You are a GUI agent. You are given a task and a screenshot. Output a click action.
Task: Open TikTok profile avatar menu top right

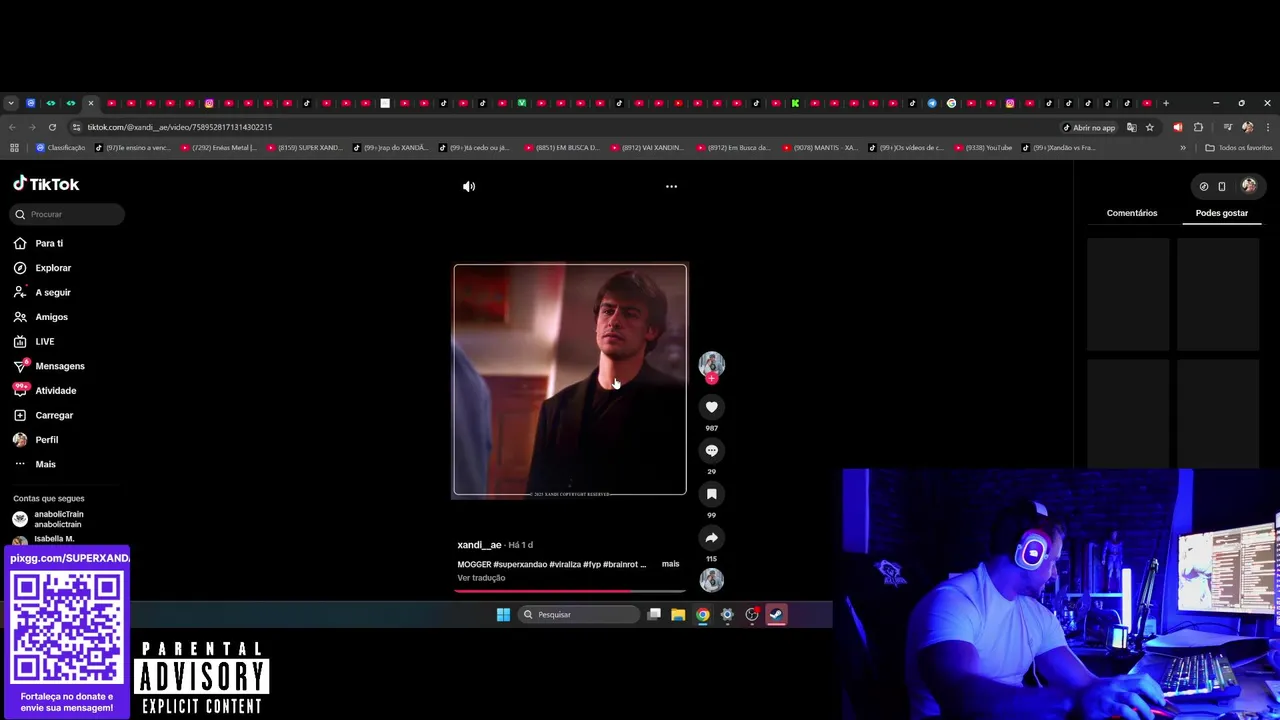pos(1249,185)
